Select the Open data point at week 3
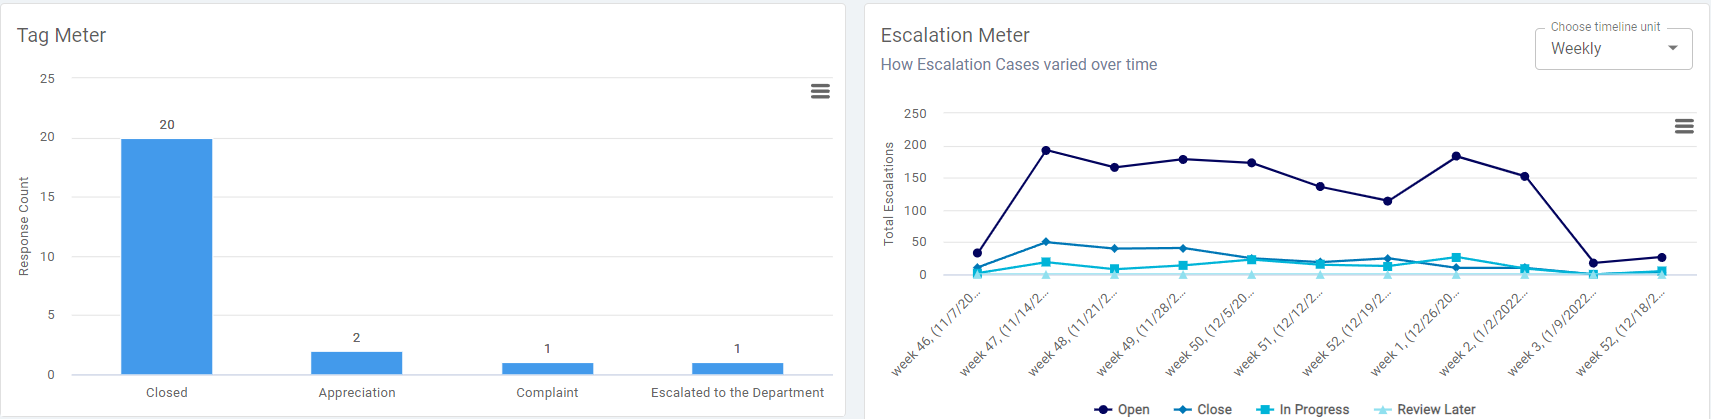1711x419 pixels. point(1593,263)
